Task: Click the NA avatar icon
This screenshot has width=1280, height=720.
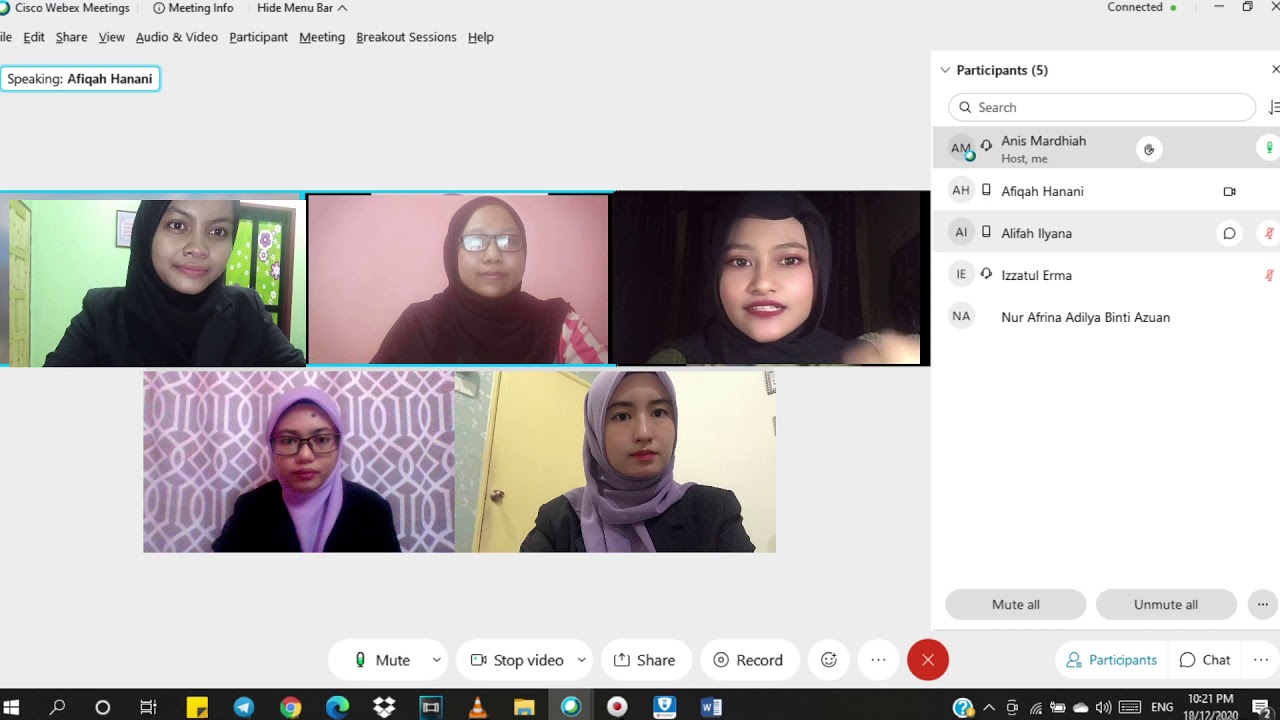Action: 961,317
